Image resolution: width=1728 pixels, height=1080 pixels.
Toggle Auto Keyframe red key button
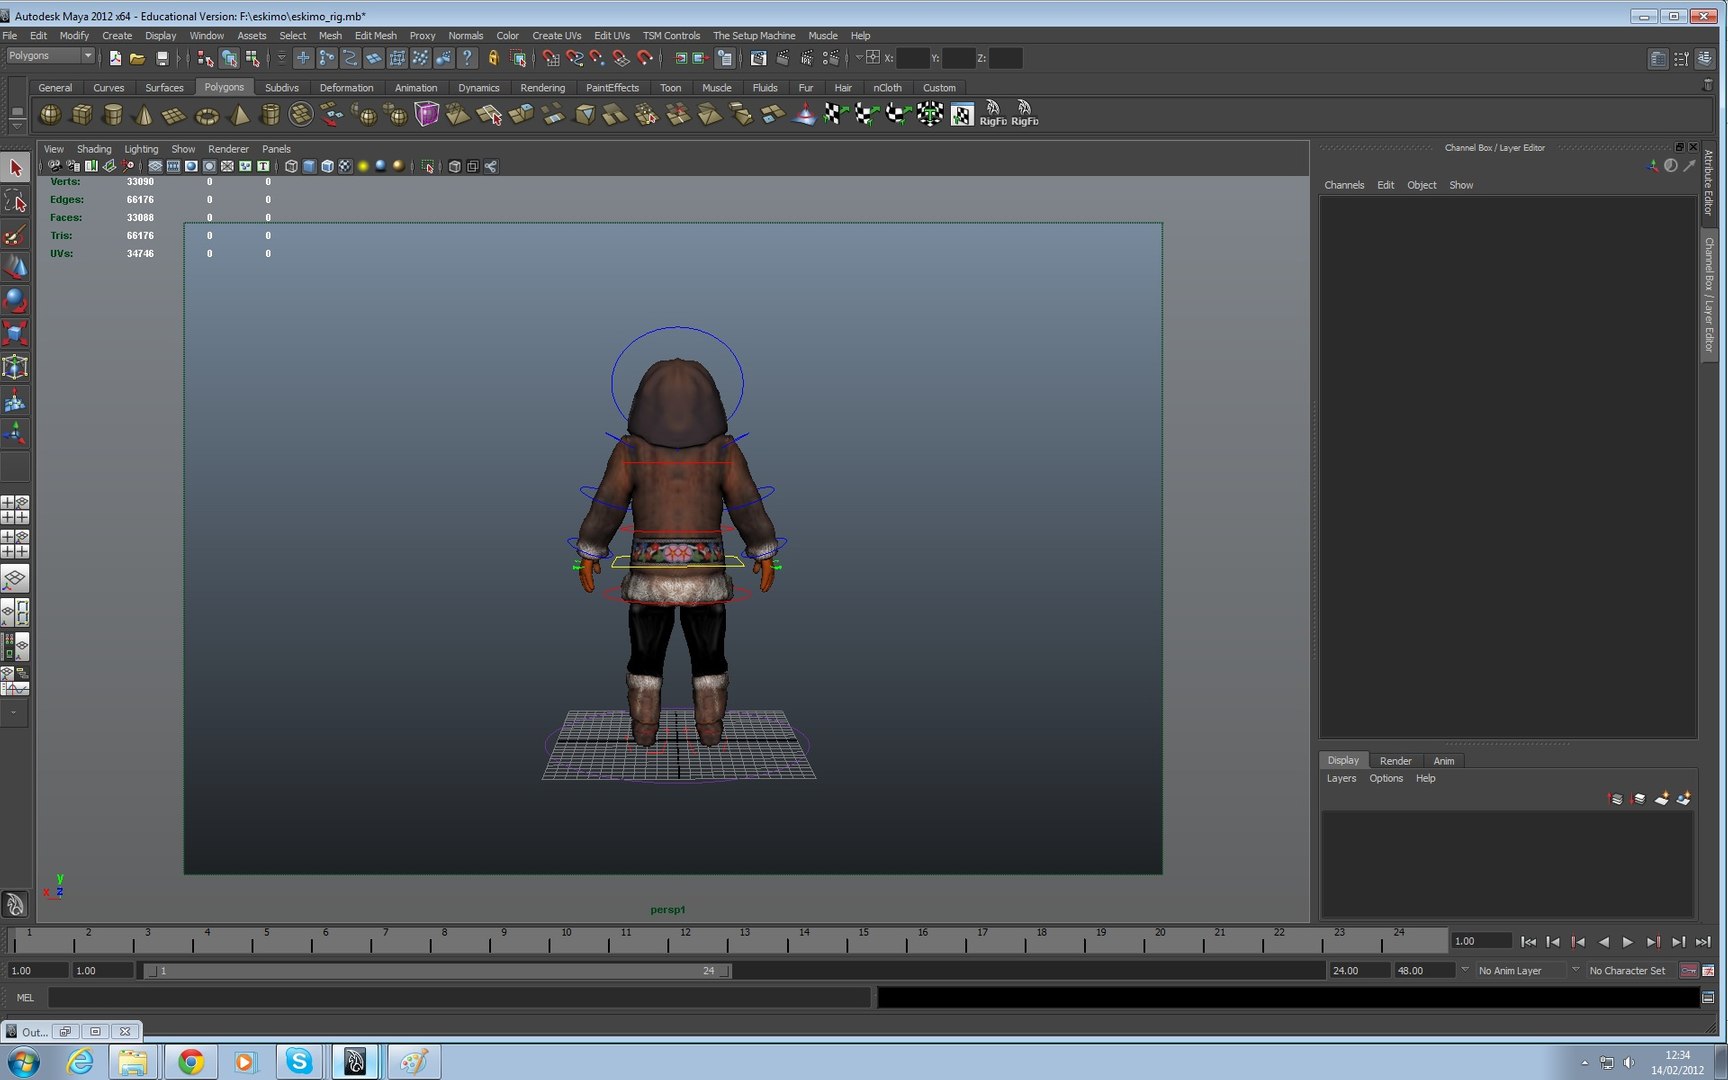[x=1688, y=970]
